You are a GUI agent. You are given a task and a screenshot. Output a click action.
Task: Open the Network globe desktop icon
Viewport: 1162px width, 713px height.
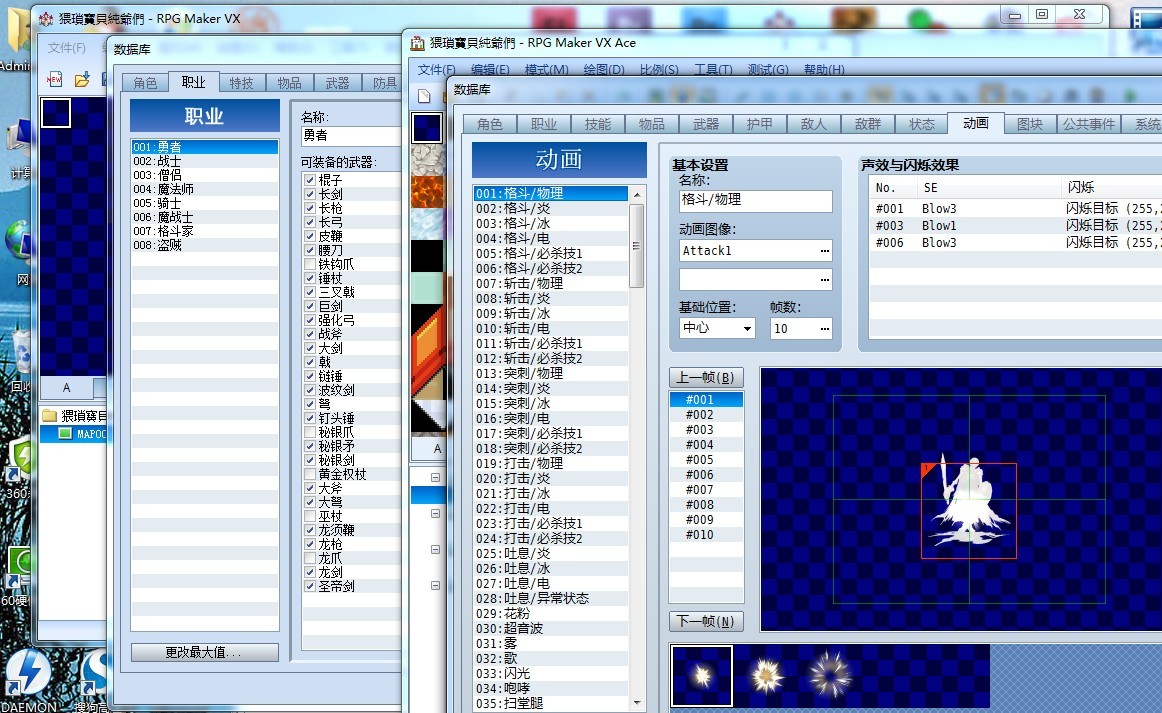[18, 252]
